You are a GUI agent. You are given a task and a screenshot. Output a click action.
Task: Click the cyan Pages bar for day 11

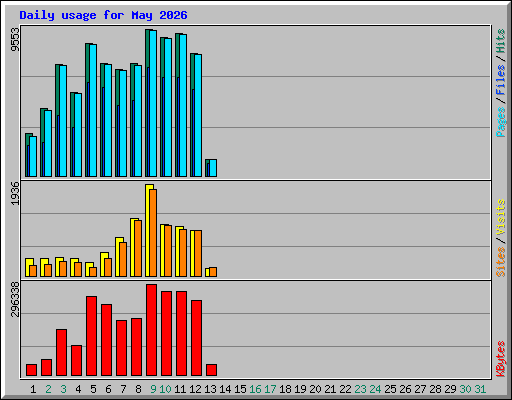point(183,105)
